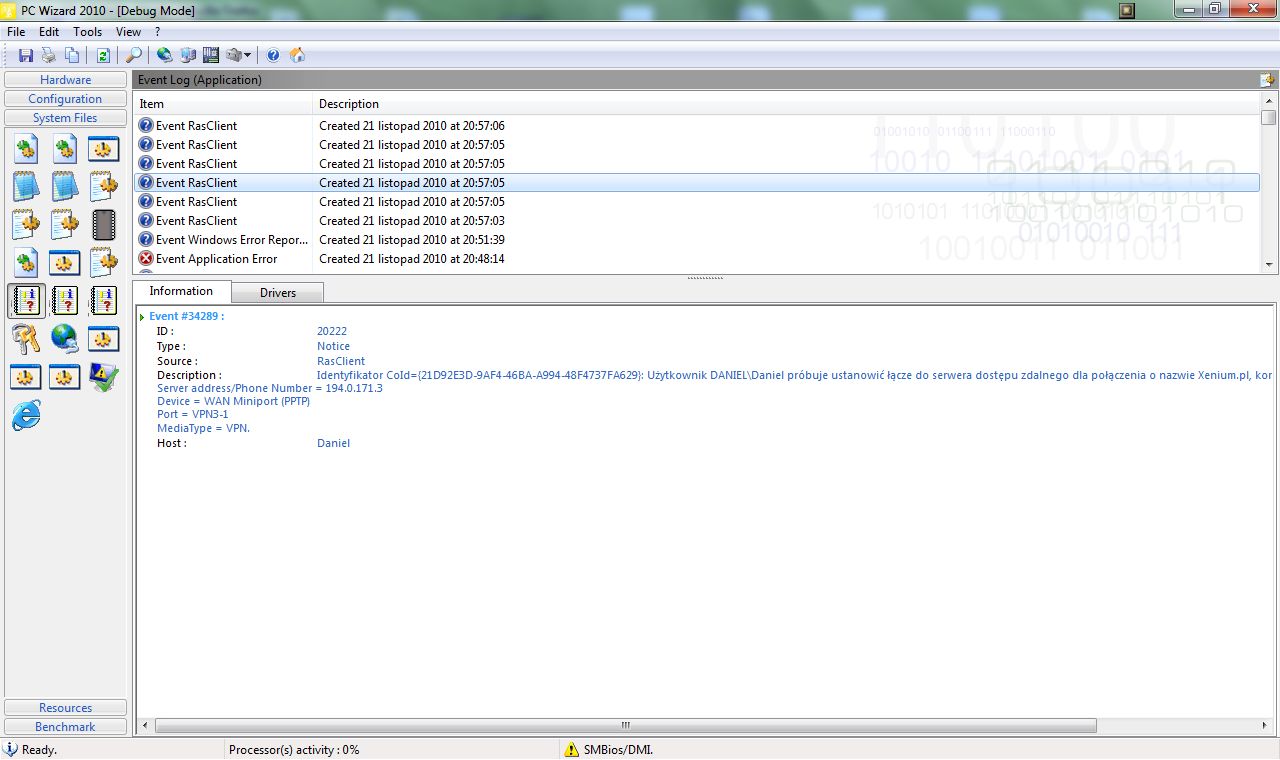The image size is (1280, 760).
Task: Click the ID value 20222
Action: click(332, 331)
